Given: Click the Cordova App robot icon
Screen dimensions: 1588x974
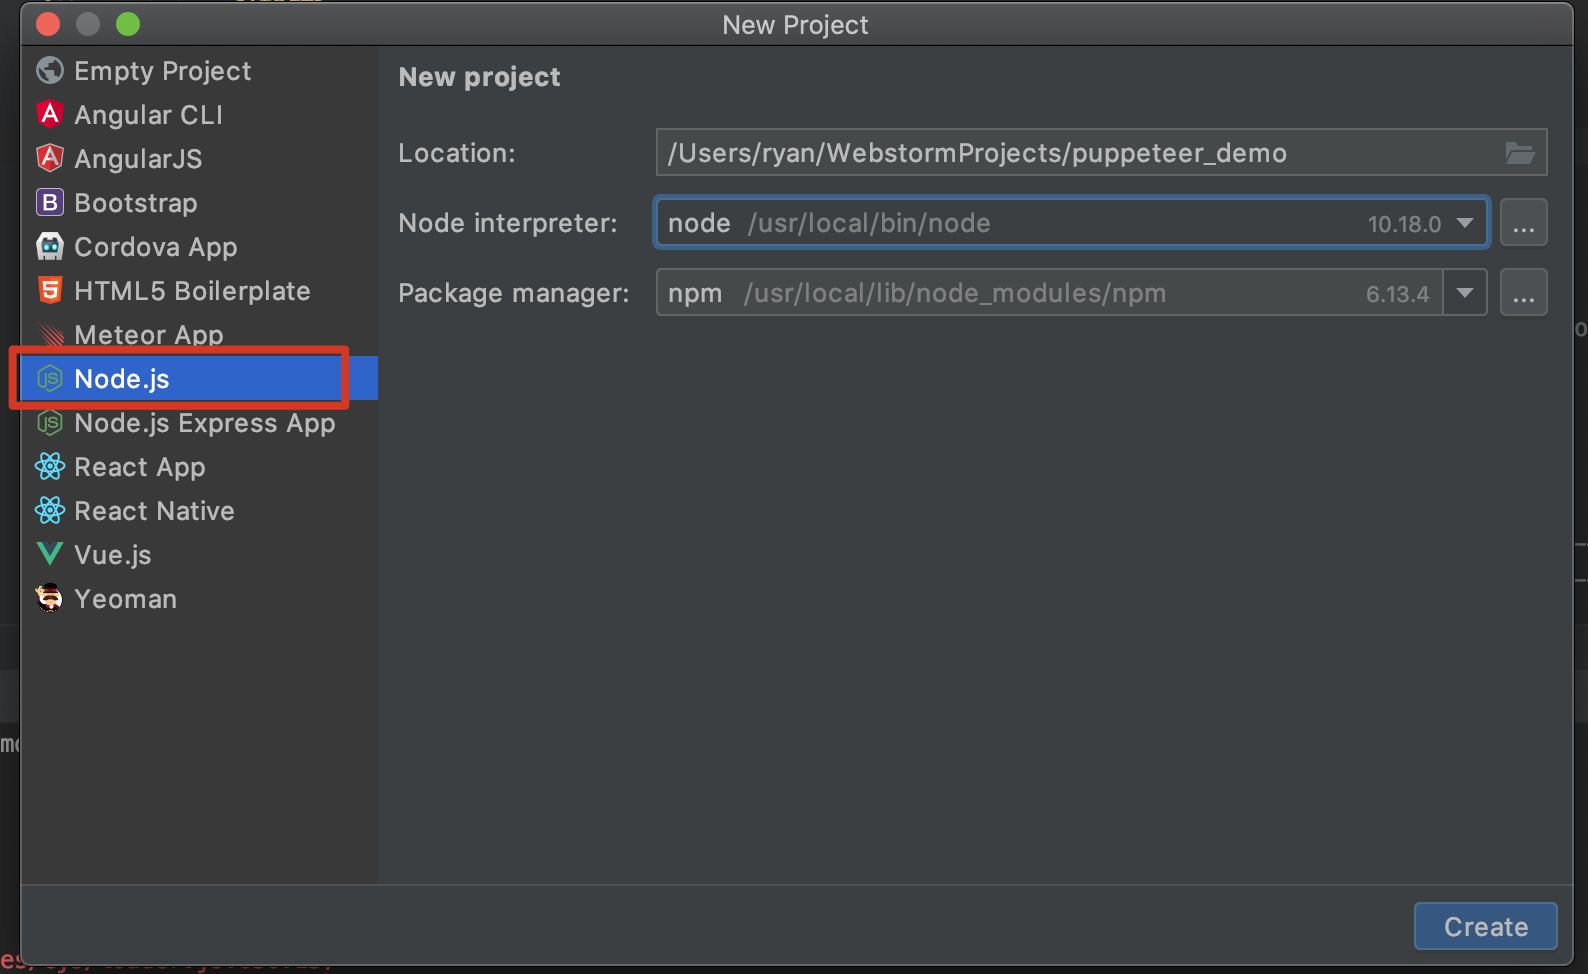Looking at the screenshot, I should click(x=50, y=247).
